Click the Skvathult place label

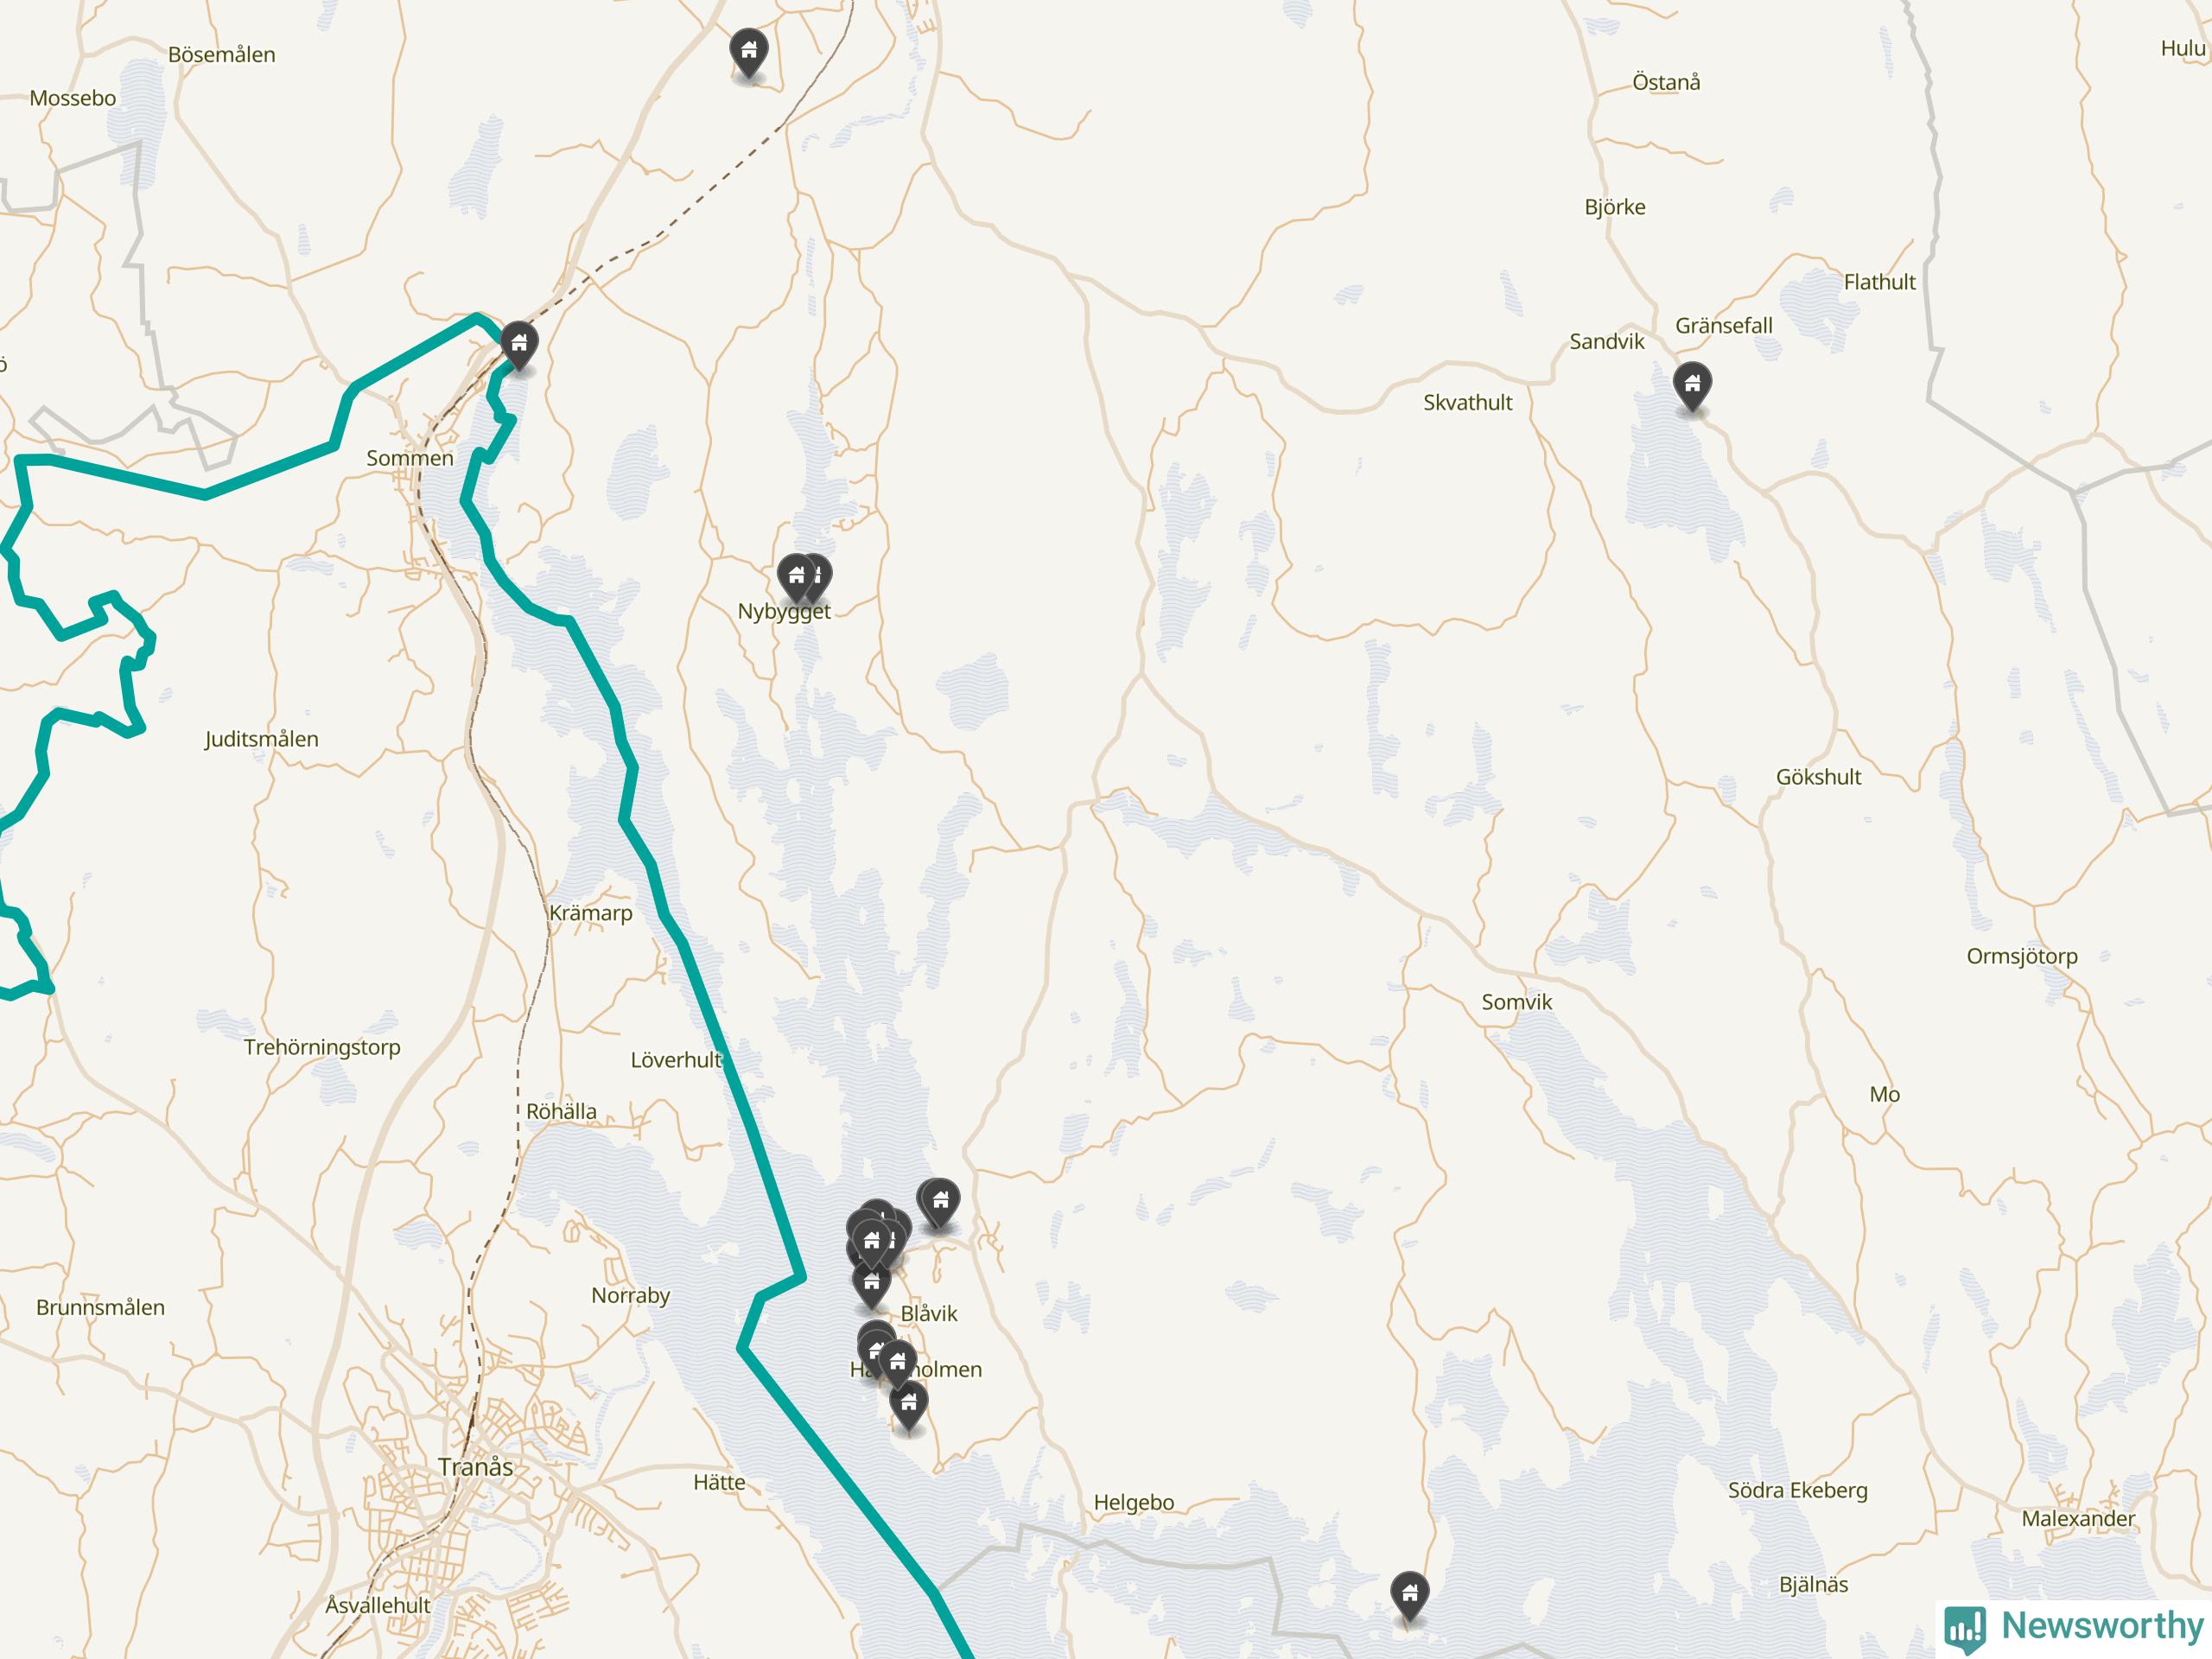(x=1468, y=402)
